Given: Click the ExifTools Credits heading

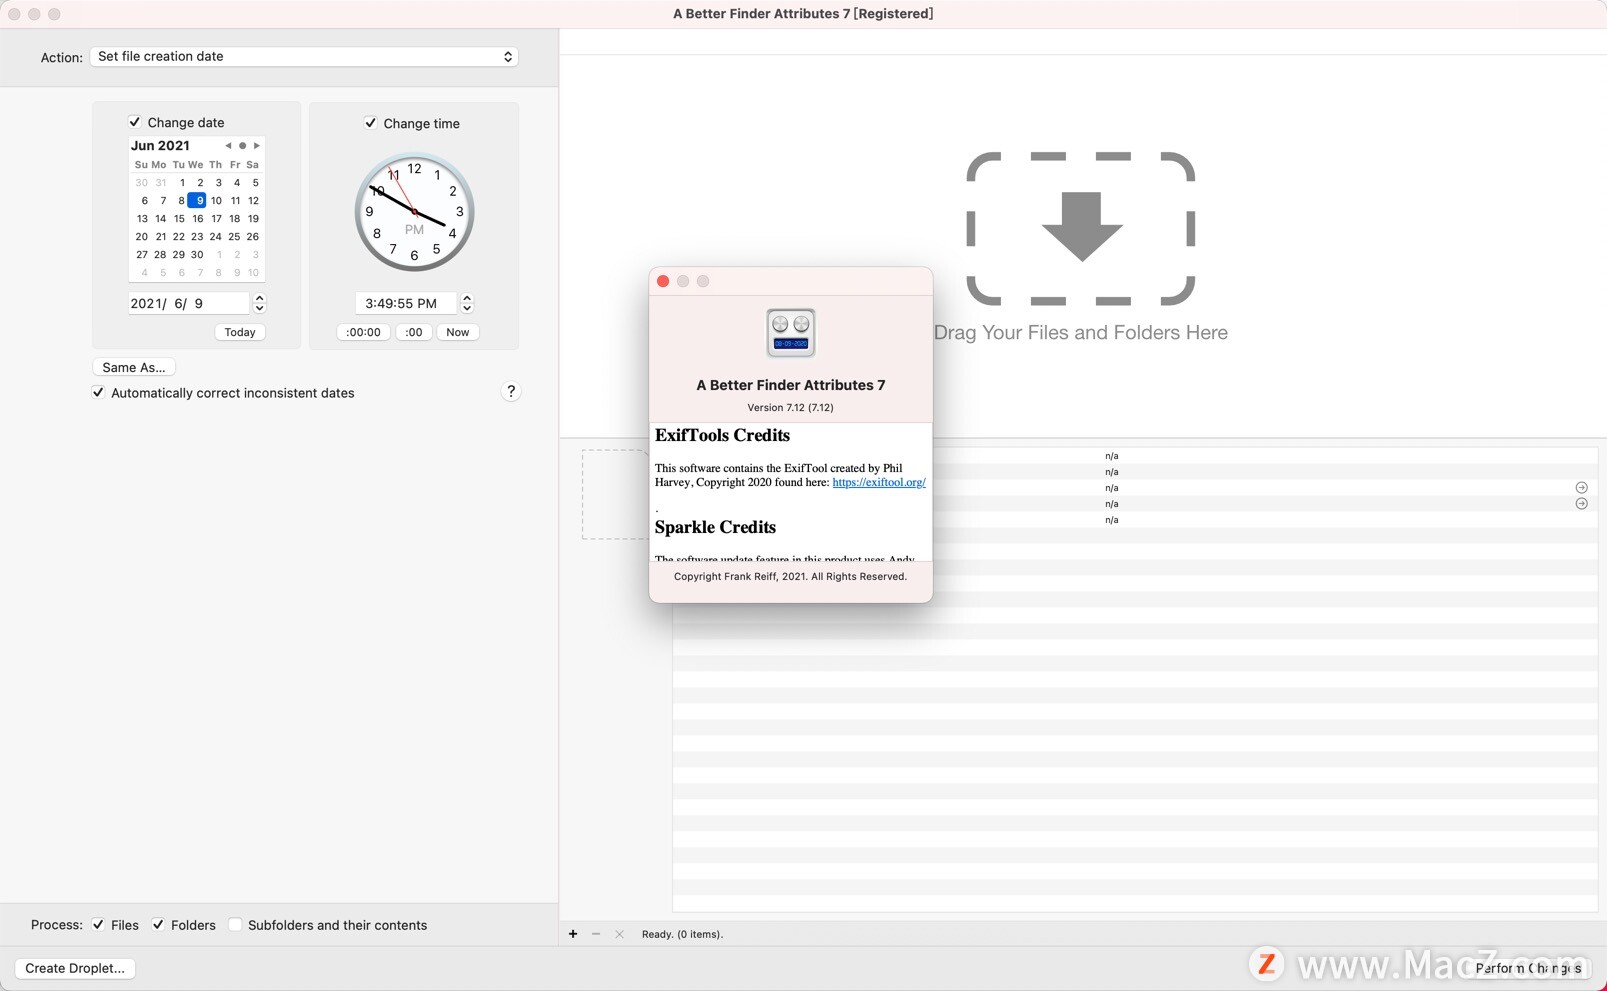Looking at the screenshot, I should [x=722, y=435].
